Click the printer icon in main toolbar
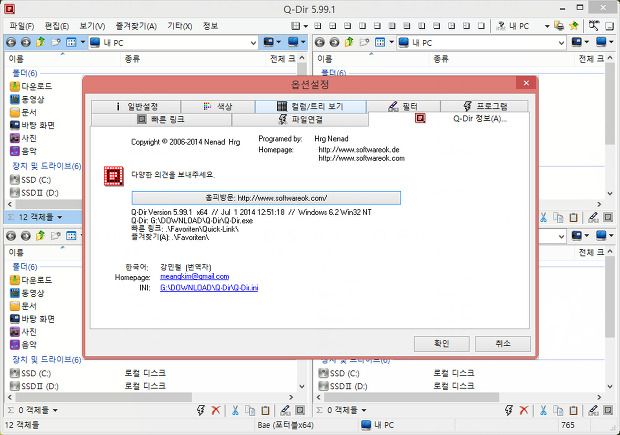The height and width of the screenshot is (435, 620). pyautogui.click(x=559, y=26)
